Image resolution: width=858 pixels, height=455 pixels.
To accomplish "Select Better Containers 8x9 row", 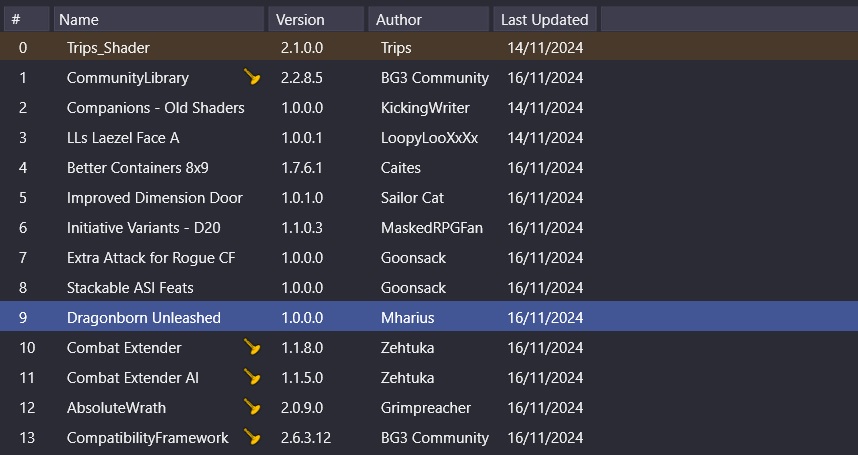I will (137, 167).
